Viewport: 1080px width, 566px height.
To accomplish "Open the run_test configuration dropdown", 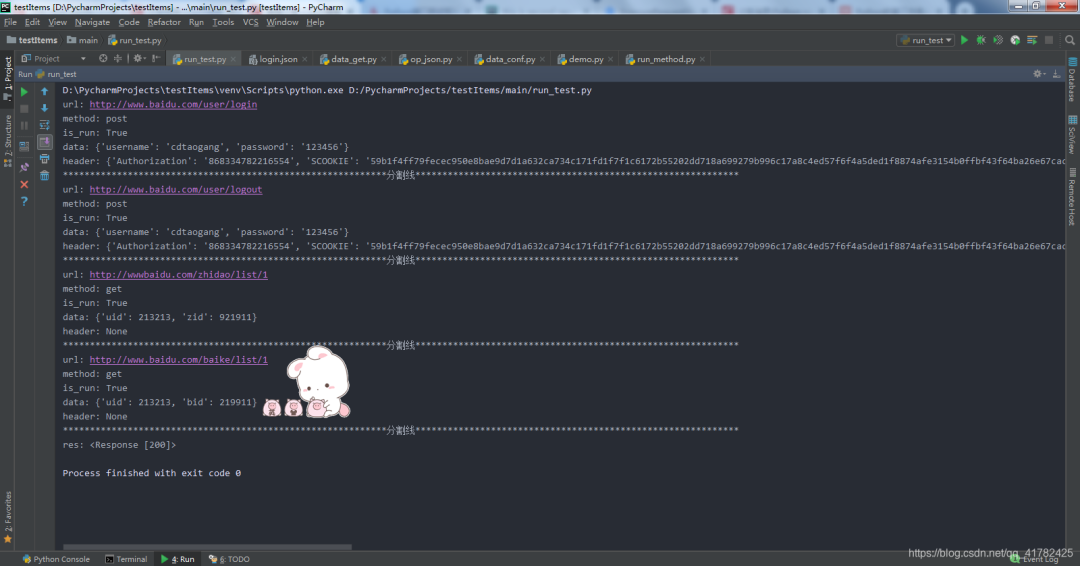I will 925,40.
